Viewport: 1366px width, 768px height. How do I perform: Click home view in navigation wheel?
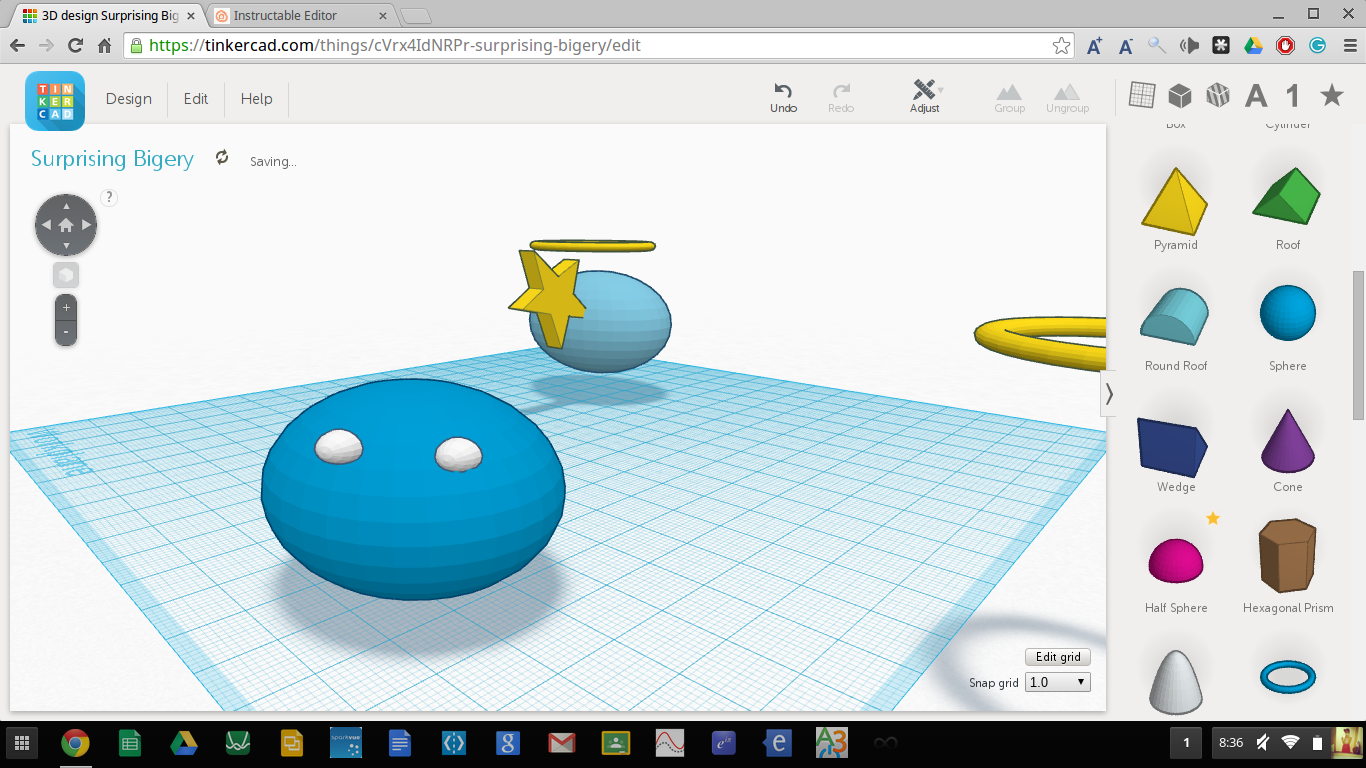coord(66,225)
